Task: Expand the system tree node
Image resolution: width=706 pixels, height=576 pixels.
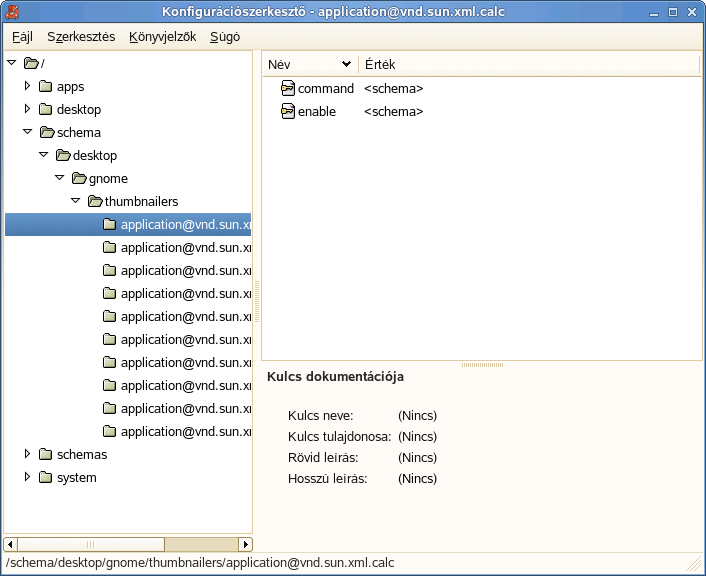Action: [x=27, y=476]
